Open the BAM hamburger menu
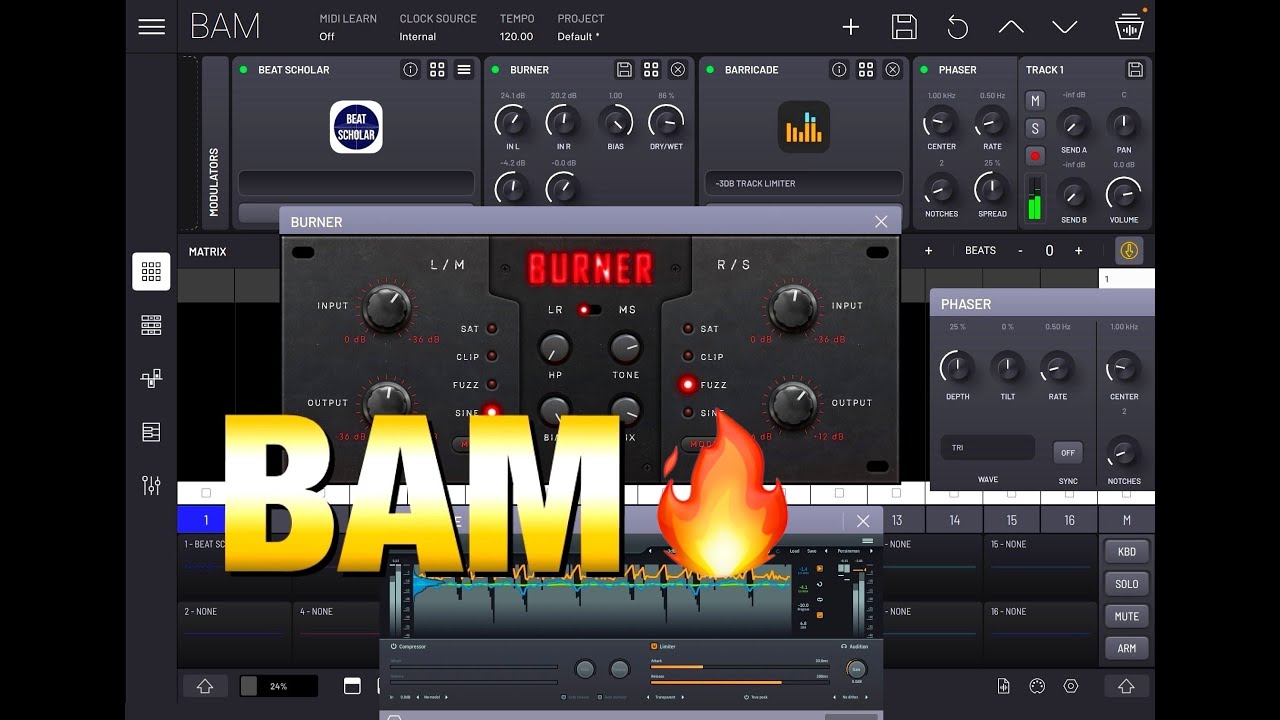Image resolution: width=1280 pixels, height=720 pixels. [x=152, y=27]
